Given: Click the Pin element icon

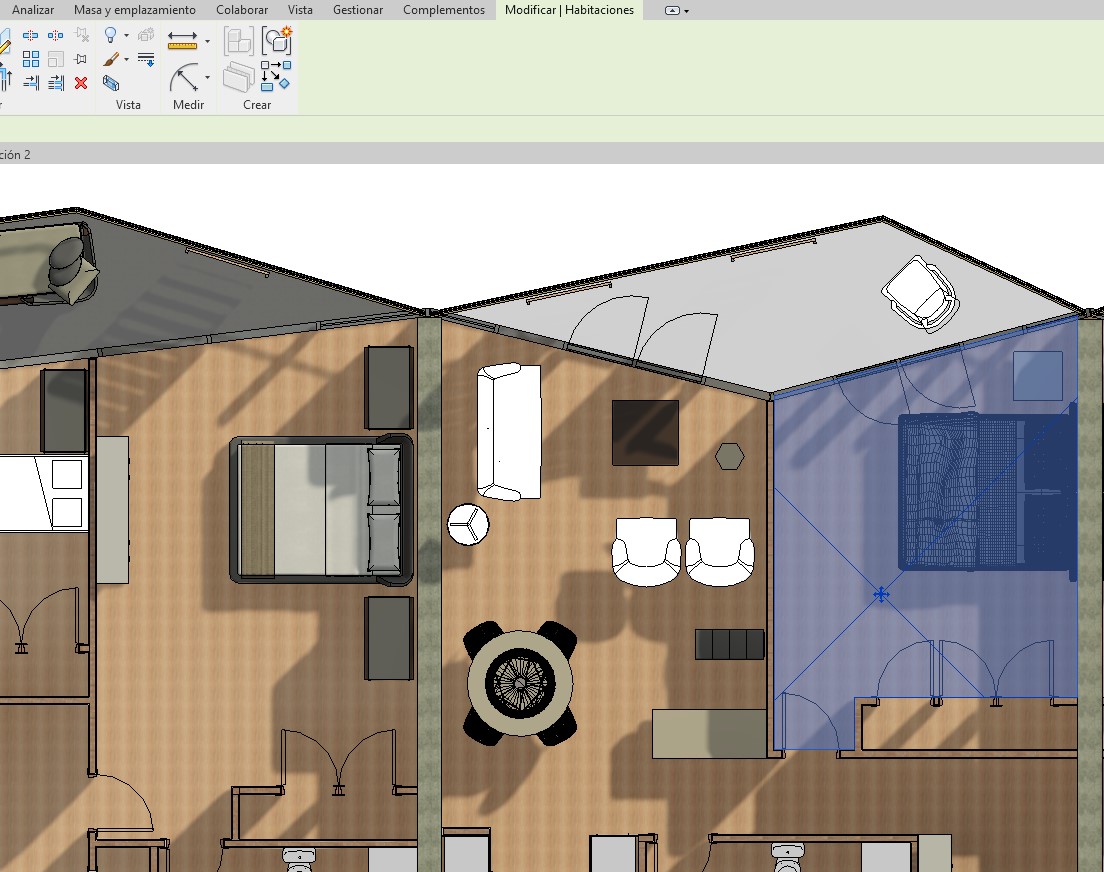Looking at the screenshot, I should pos(81,59).
